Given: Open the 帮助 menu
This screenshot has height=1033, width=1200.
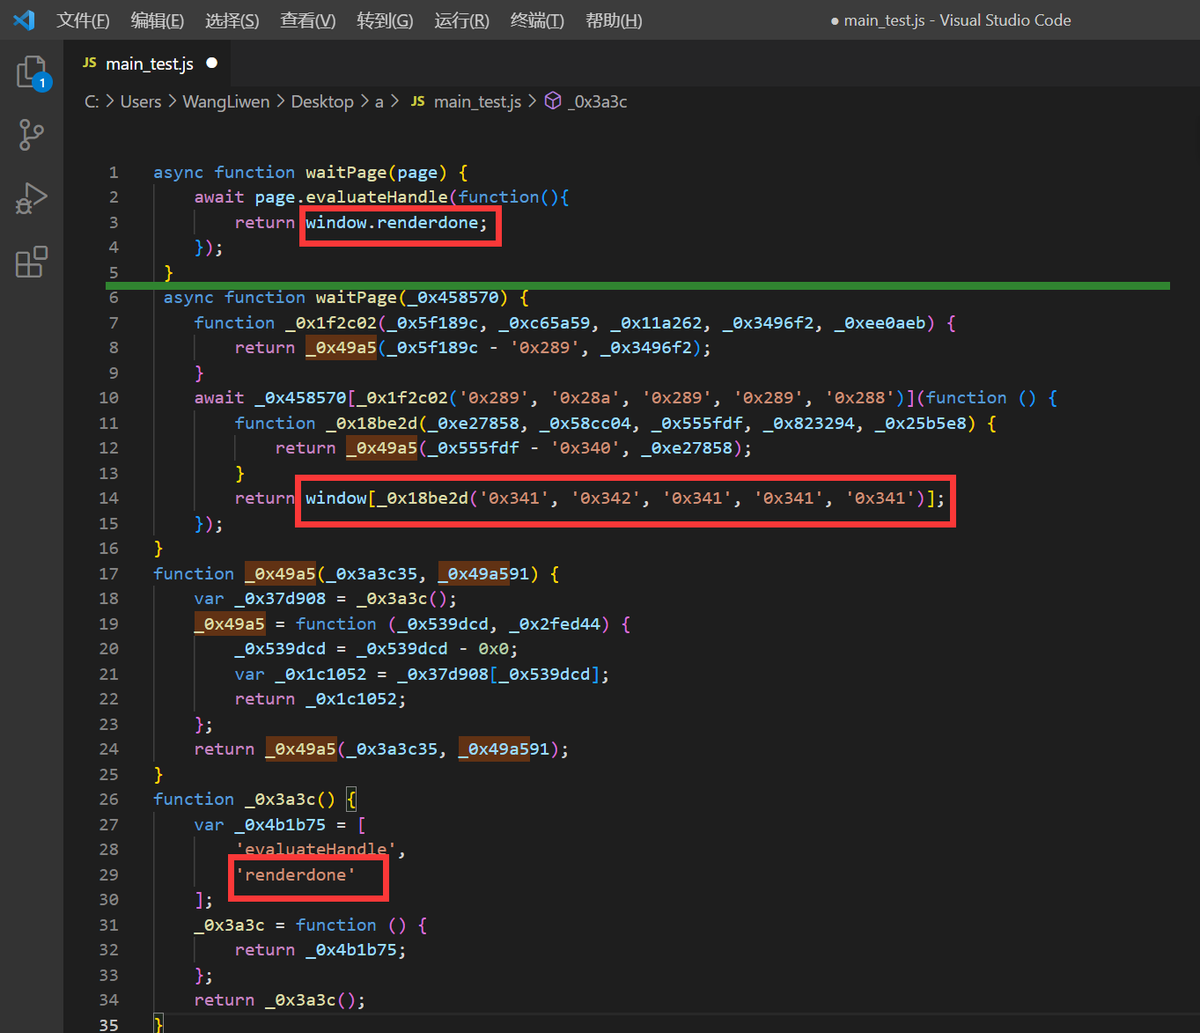Looking at the screenshot, I should (x=613, y=20).
